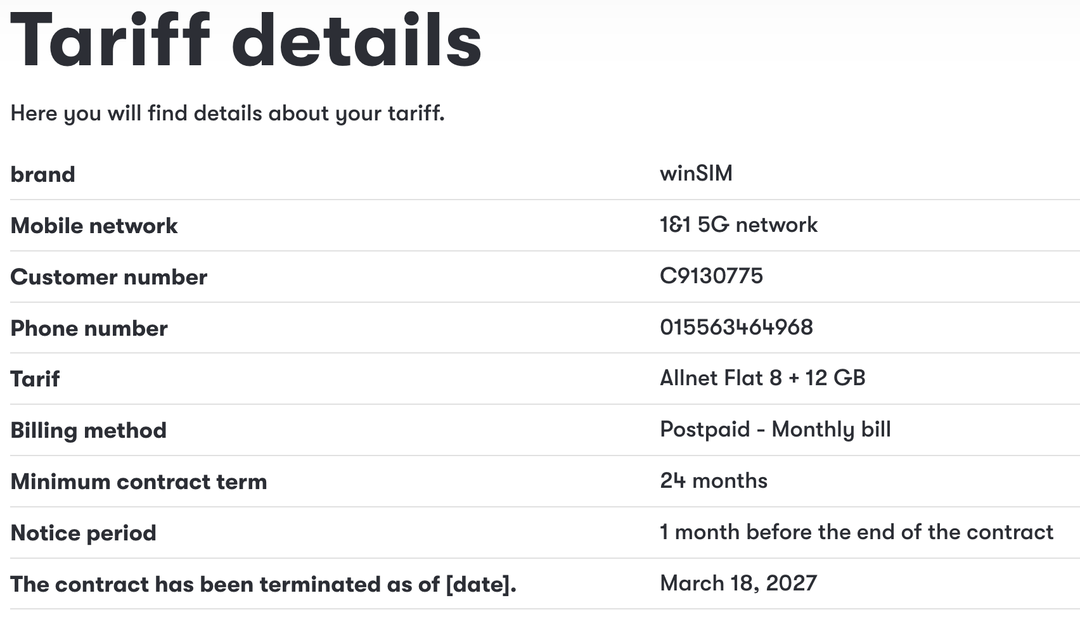Click the "Tariff details" page heading
Screen dimensions: 1080x631
click(246, 40)
